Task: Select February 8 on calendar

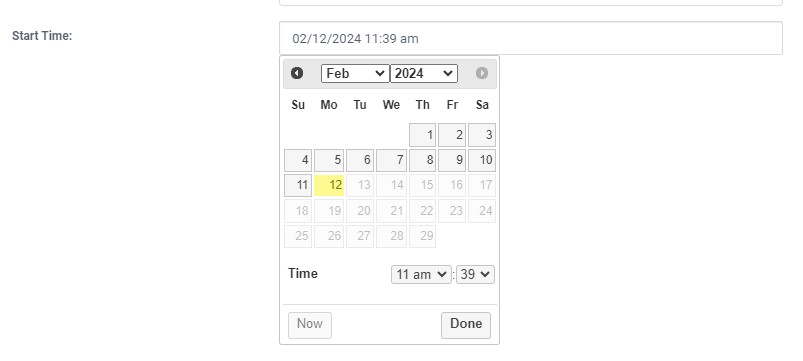Action: tap(422, 160)
